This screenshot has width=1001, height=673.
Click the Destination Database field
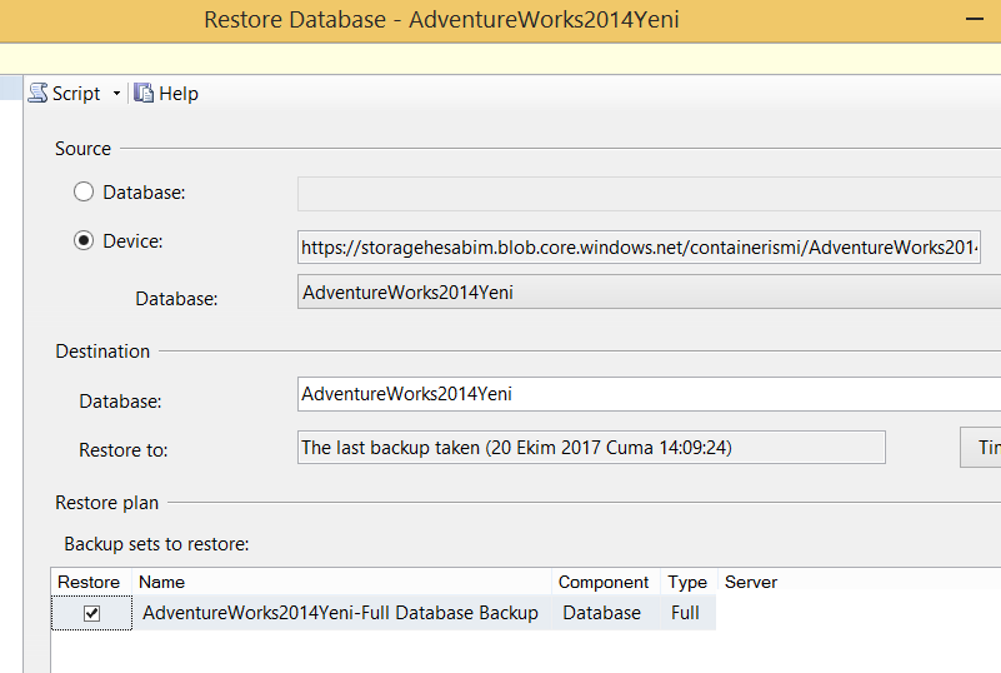point(649,394)
